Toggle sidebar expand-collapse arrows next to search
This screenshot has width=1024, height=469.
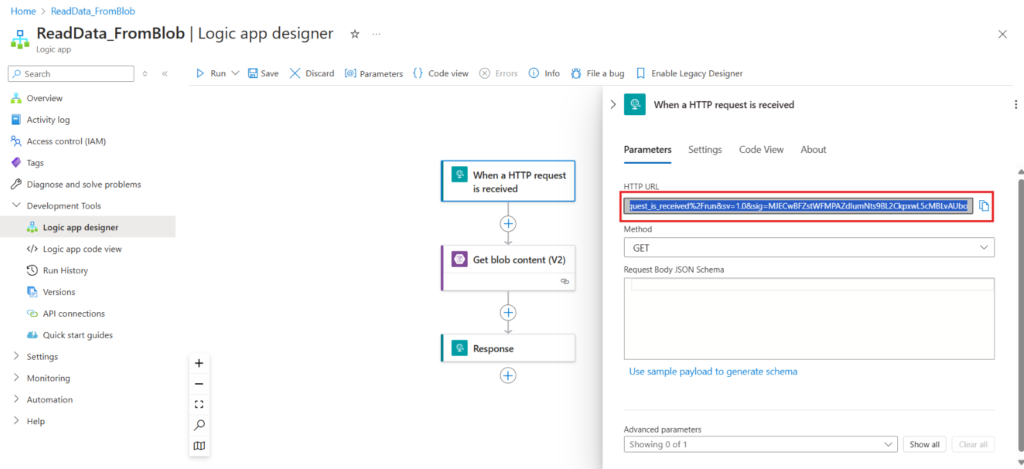[145, 74]
